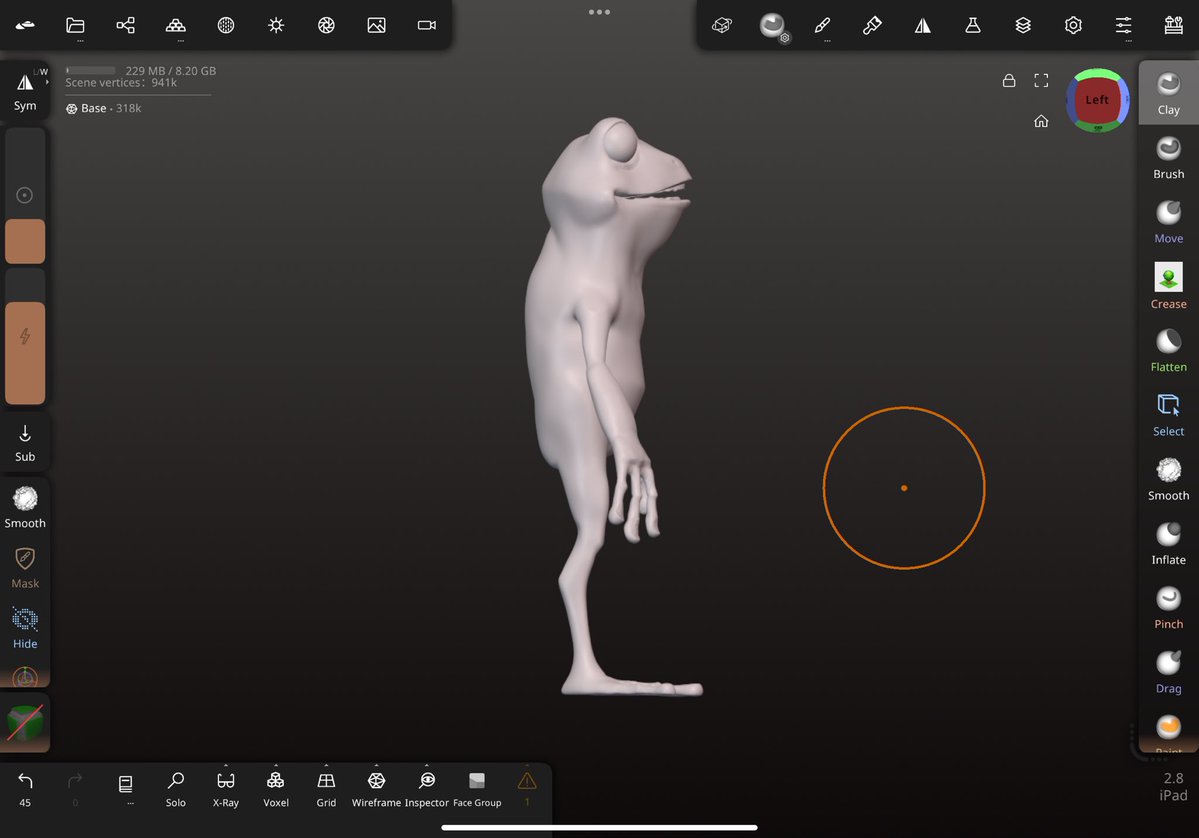Image resolution: width=1199 pixels, height=838 pixels.
Task: Select the Crease tool
Action: point(1168,287)
